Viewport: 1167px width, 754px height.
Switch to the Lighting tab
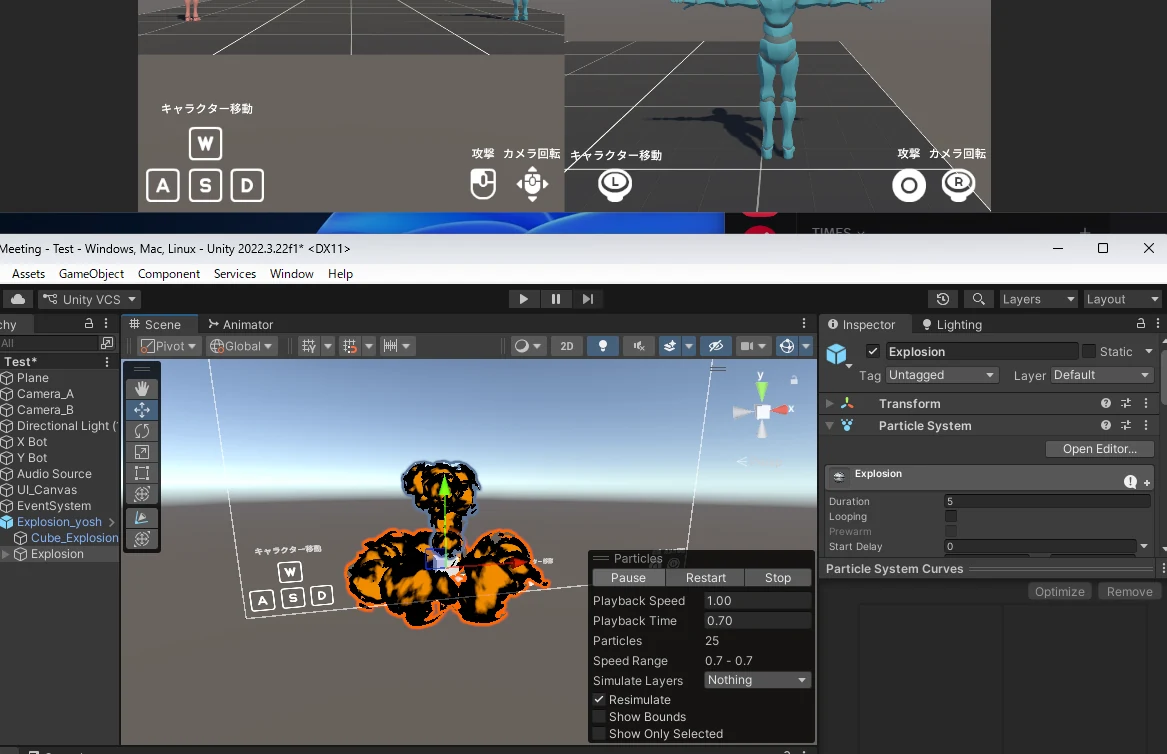coord(952,325)
